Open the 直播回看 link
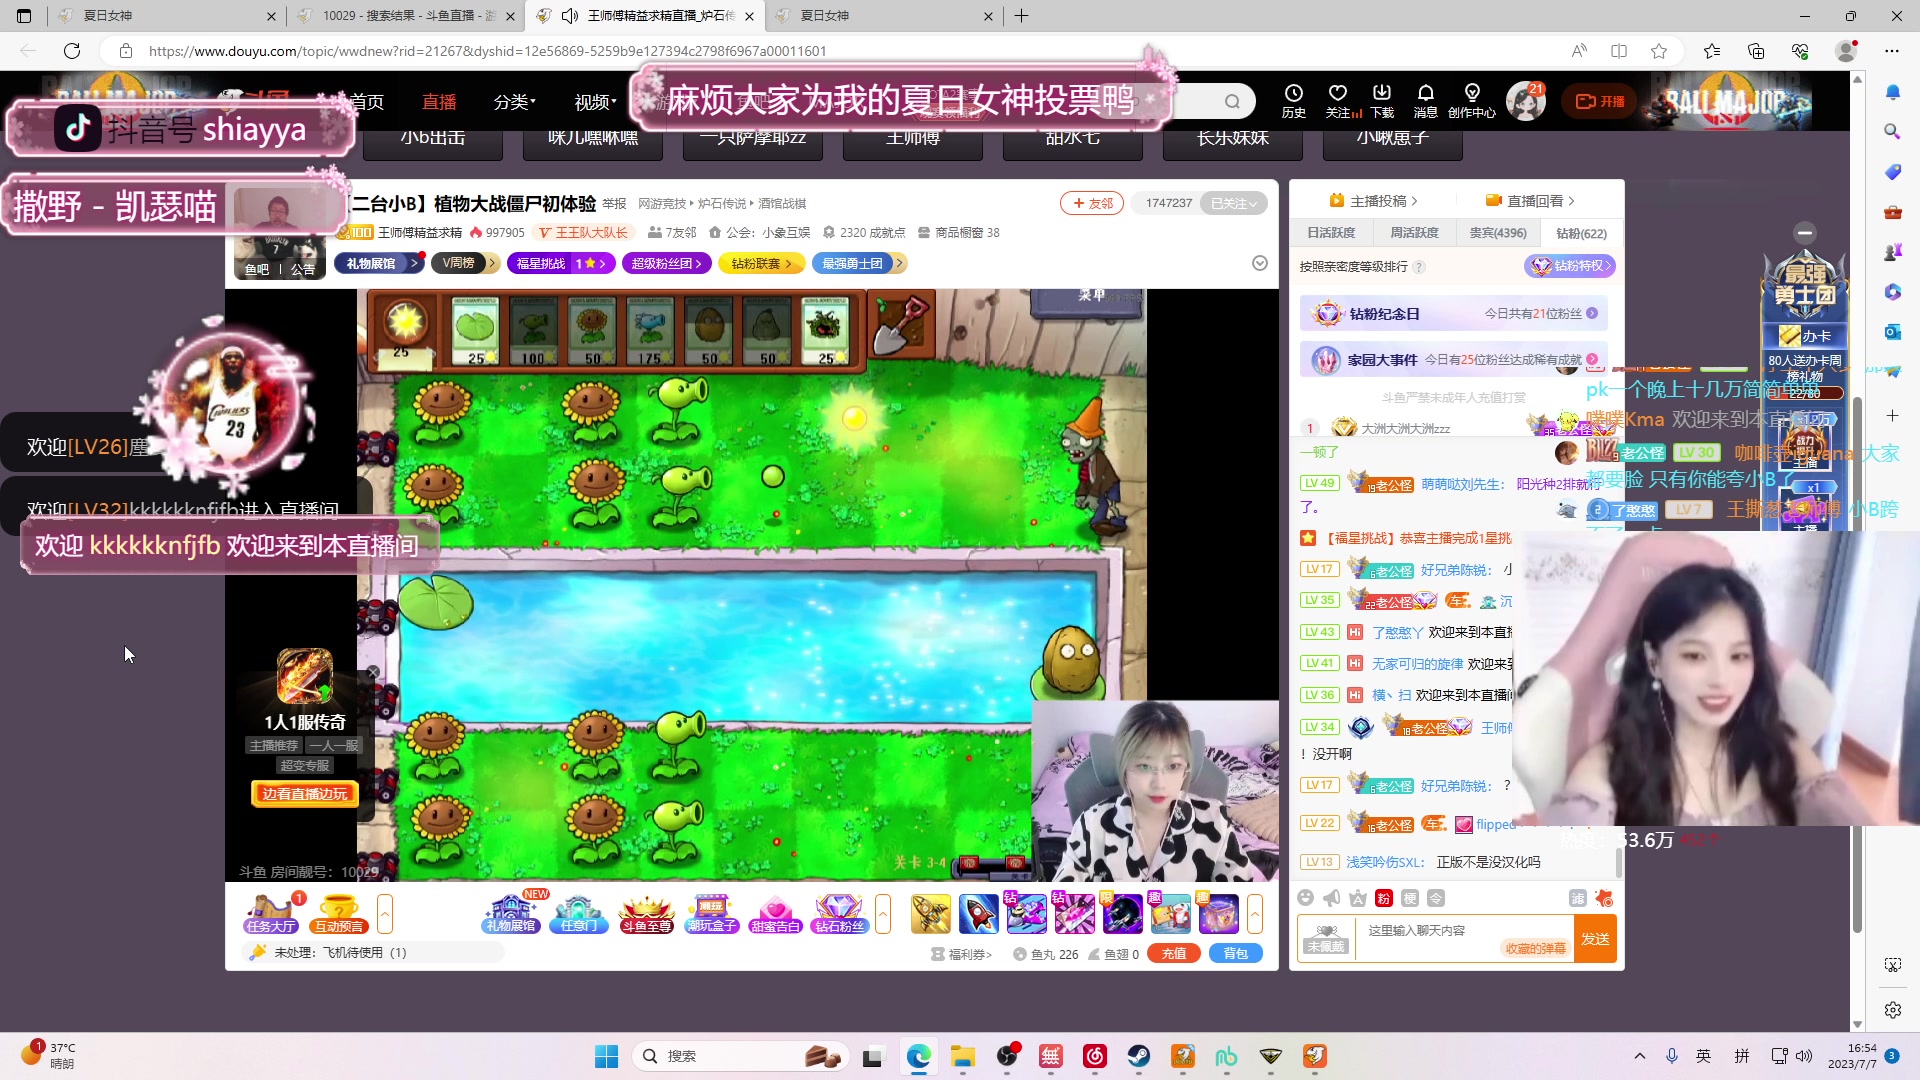Image resolution: width=1920 pixels, height=1080 pixels. (x=1530, y=201)
